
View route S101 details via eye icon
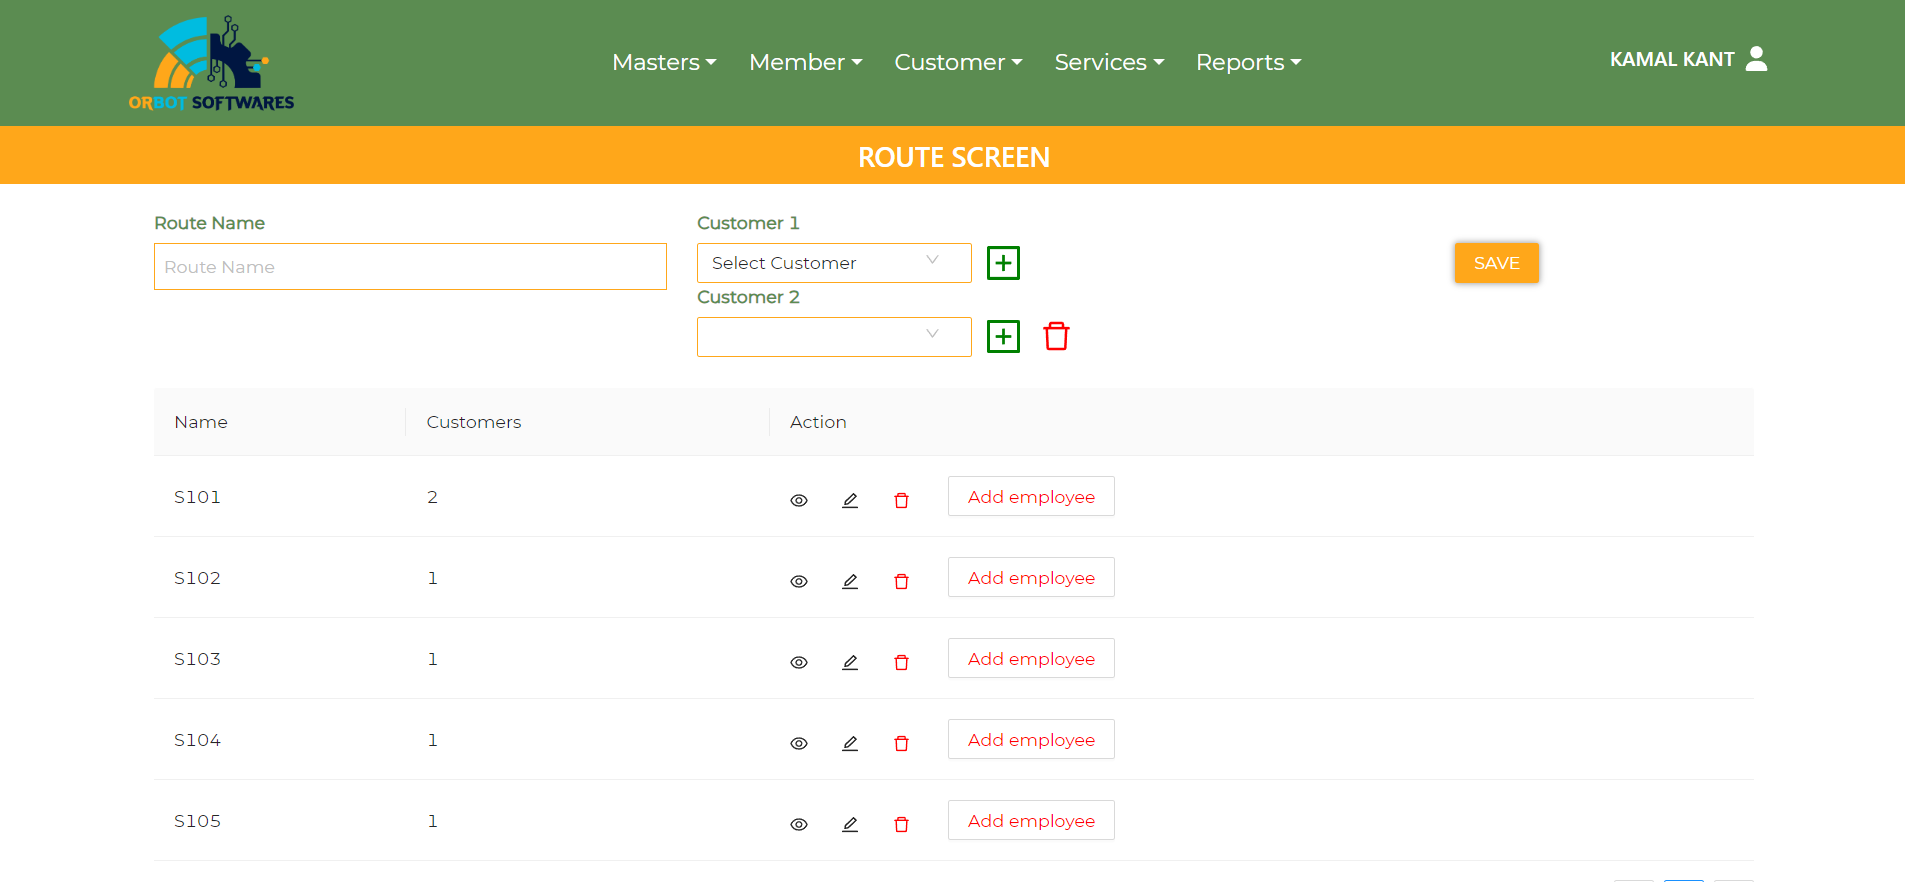pos(799,500)
